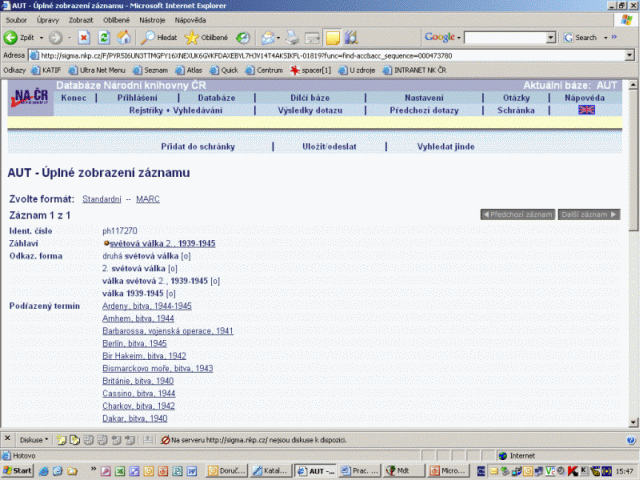Open Barbarossa, vojenská operace, 1941
This screenshot has width=640, height=480.
click(168, 331)
